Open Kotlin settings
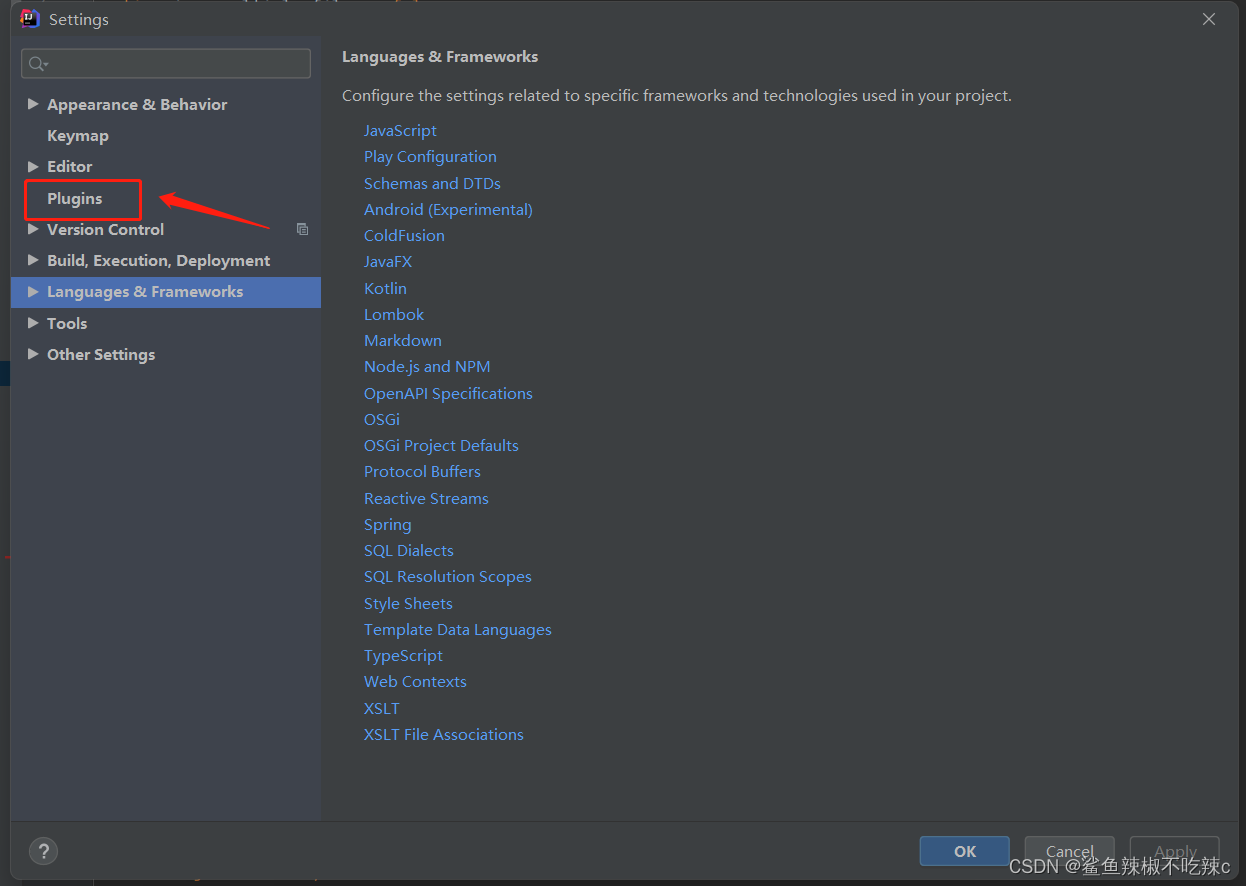The image size is (1246, 886). pos(385,288)
